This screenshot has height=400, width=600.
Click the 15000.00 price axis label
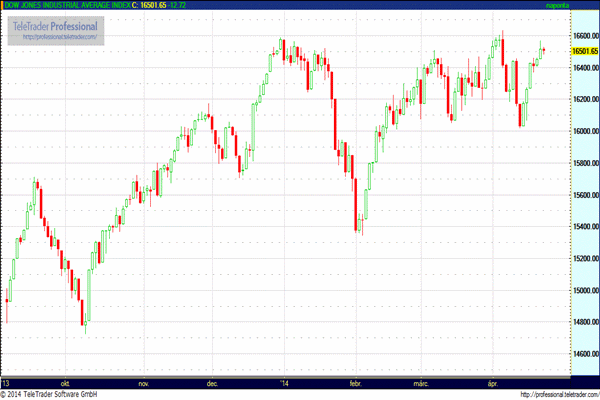click(585, 291)
